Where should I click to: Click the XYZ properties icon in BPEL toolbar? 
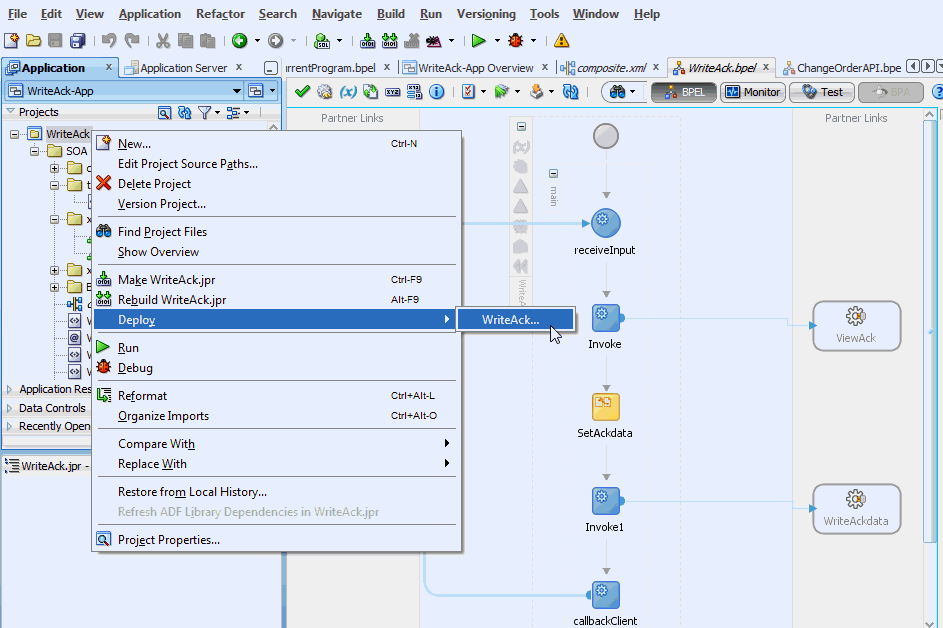393,91
